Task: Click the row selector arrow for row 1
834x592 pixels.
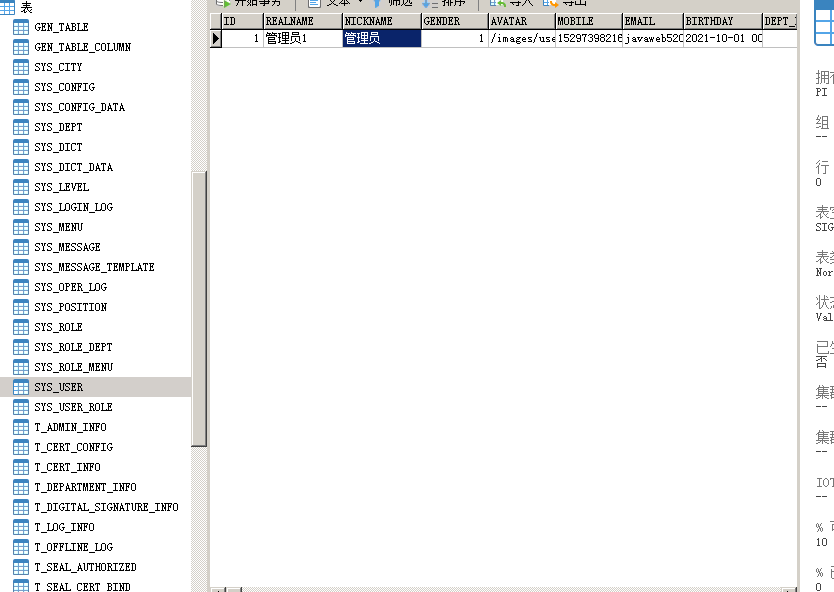Action: click(x=214, y=37)
